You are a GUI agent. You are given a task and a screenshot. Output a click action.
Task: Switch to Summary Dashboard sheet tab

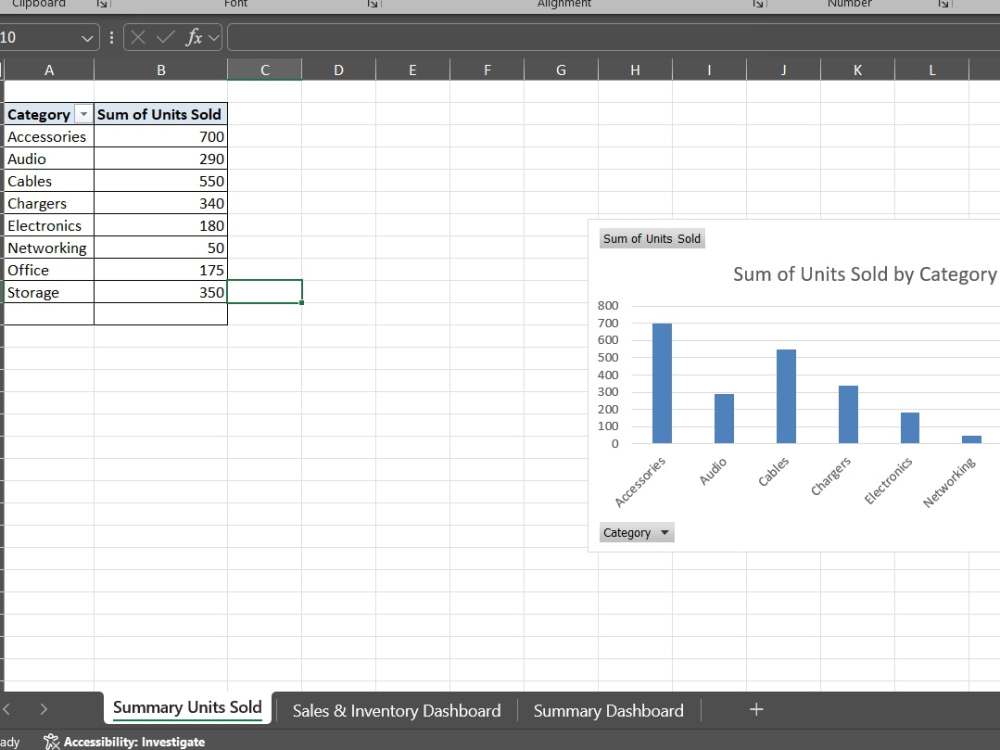tap(608, 710)
